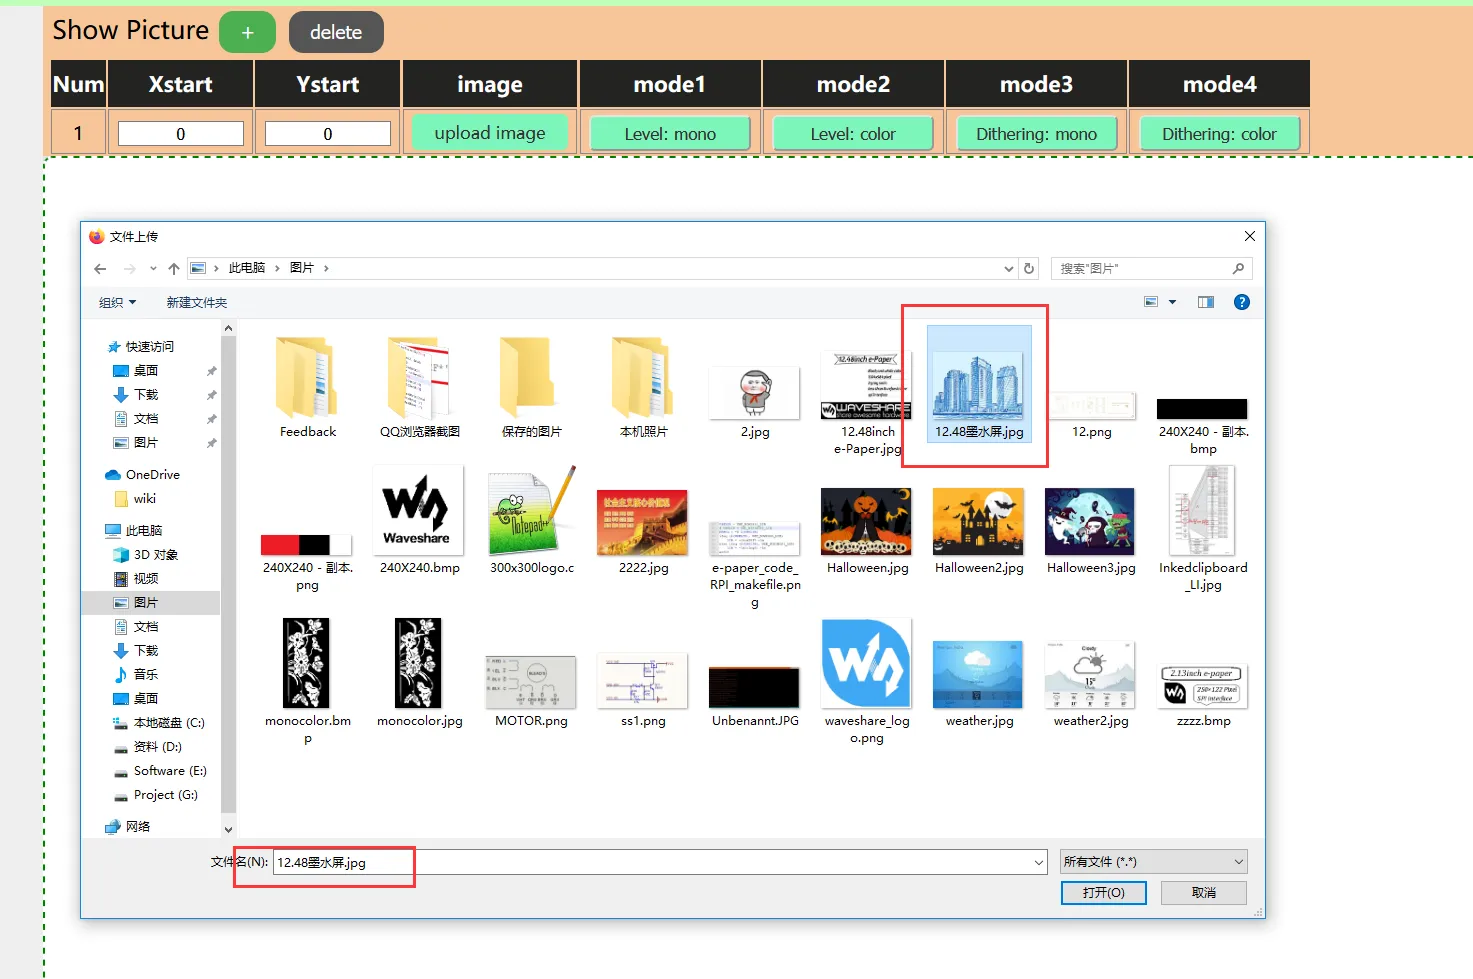Select the 240X240.bmp Waveshare logo file
Screen dimensions: 1473x979
pyautogui.click(x=420, y=520)
